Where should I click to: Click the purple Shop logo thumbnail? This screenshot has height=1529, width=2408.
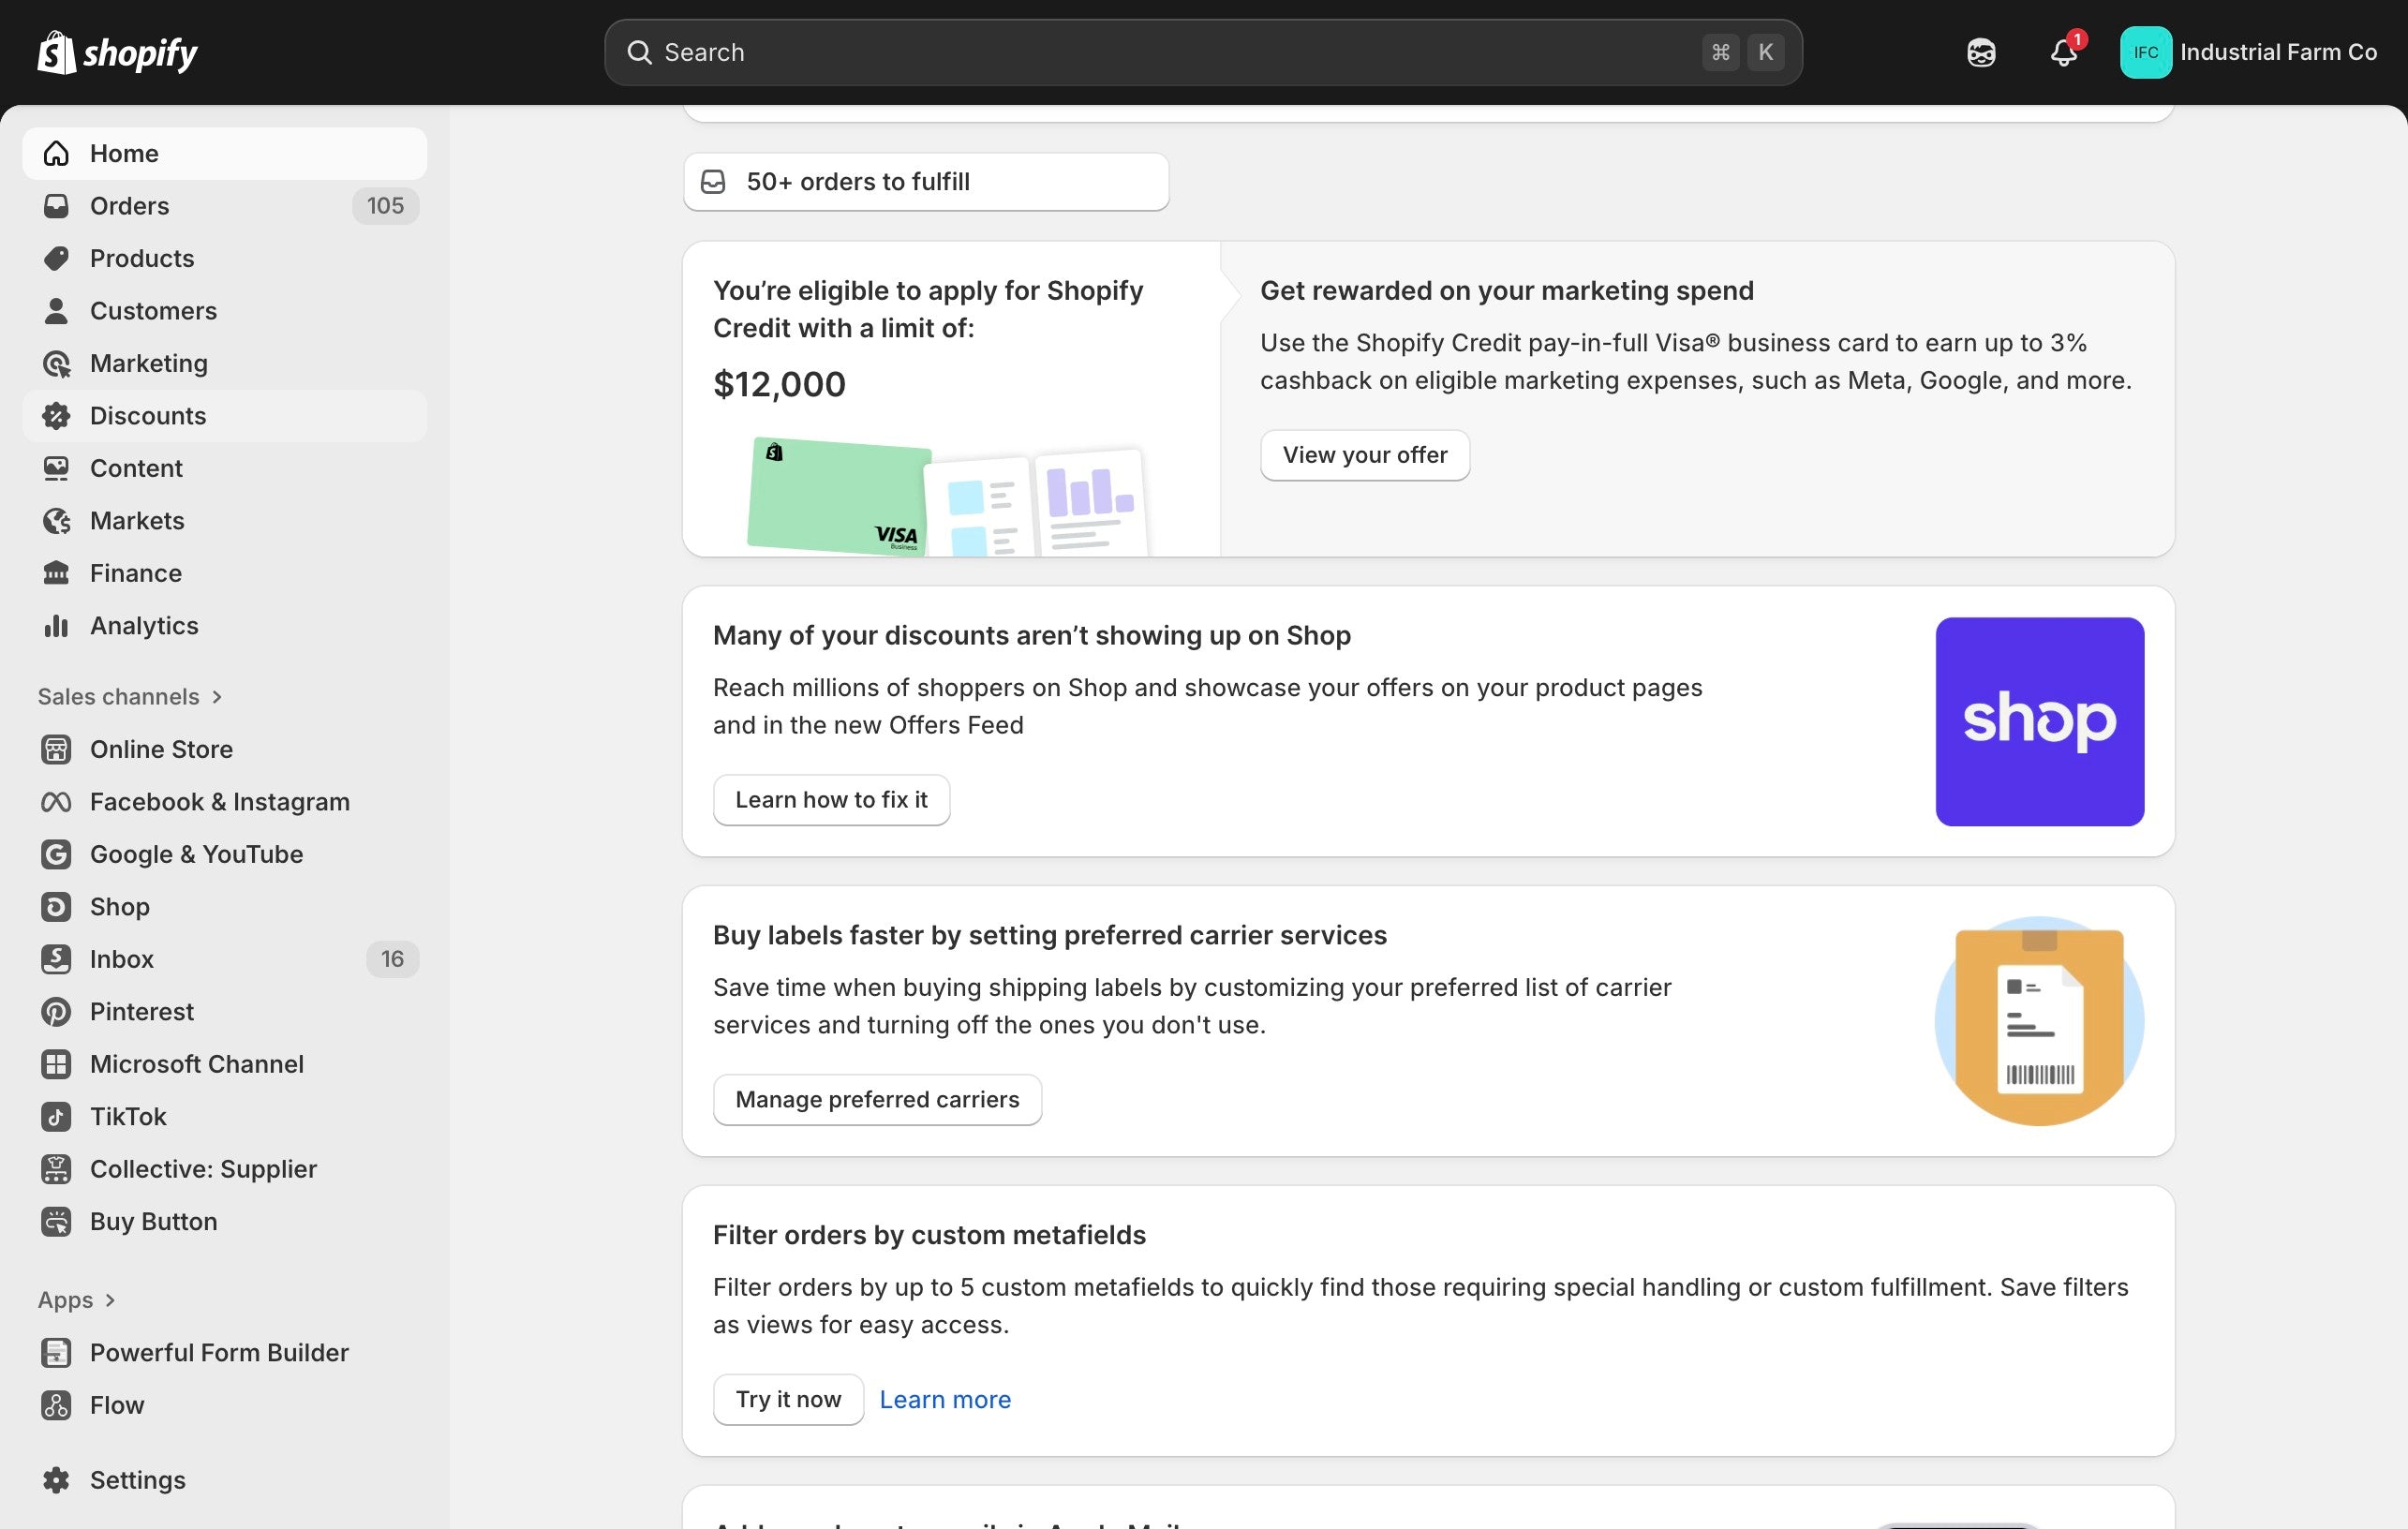coord(2039,721)
